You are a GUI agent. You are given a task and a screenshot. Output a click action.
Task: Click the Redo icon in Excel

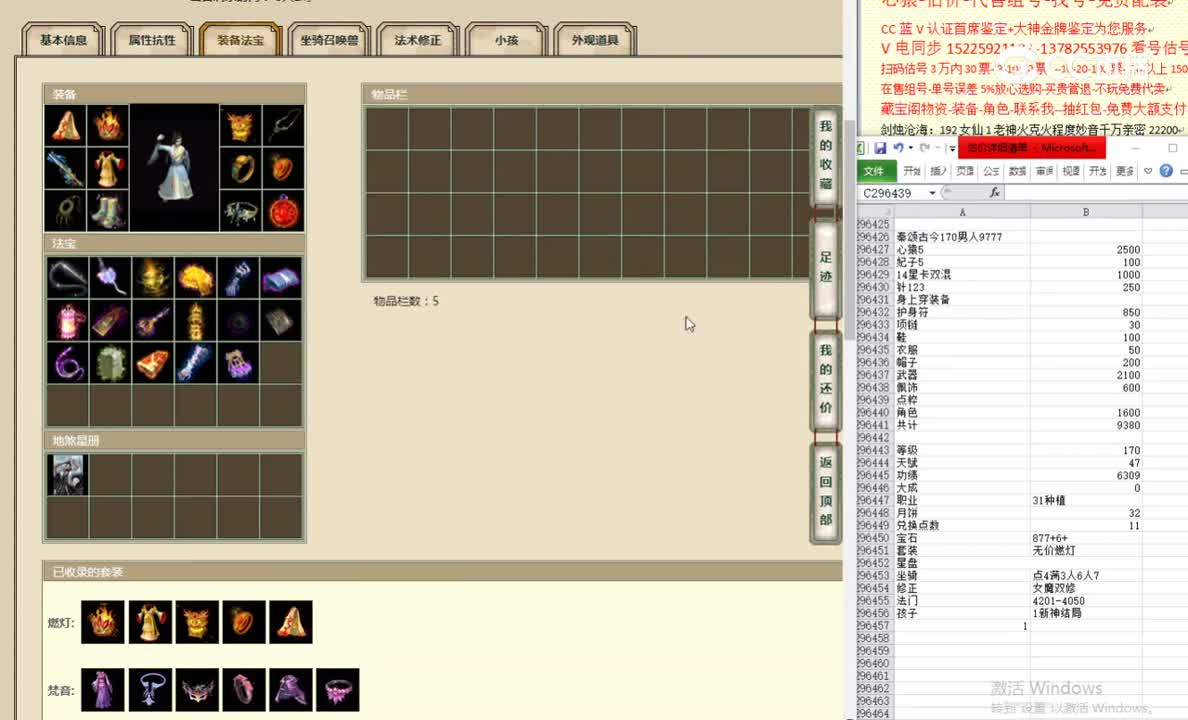coord(924,147)
